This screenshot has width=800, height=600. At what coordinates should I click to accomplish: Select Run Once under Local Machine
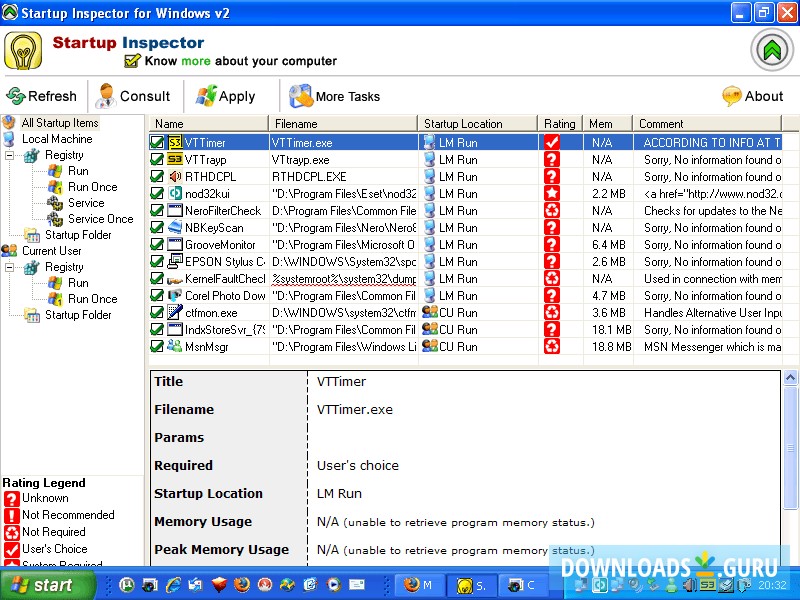click(x=92, y=187)
